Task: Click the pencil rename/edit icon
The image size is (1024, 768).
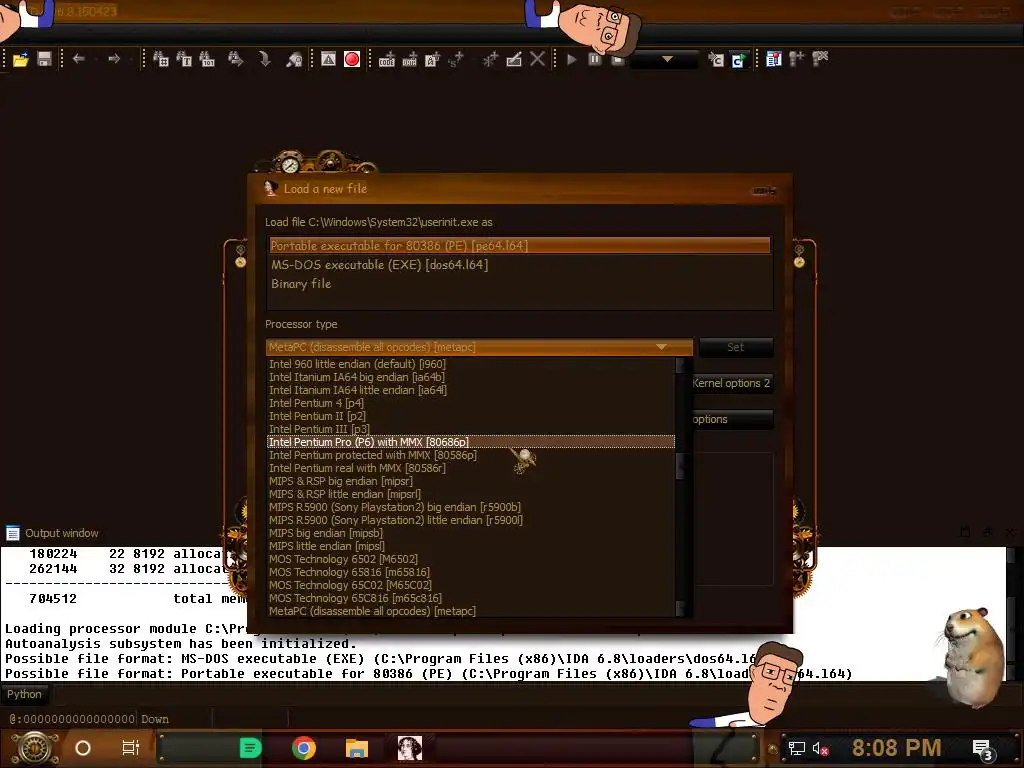Action: 514,59
